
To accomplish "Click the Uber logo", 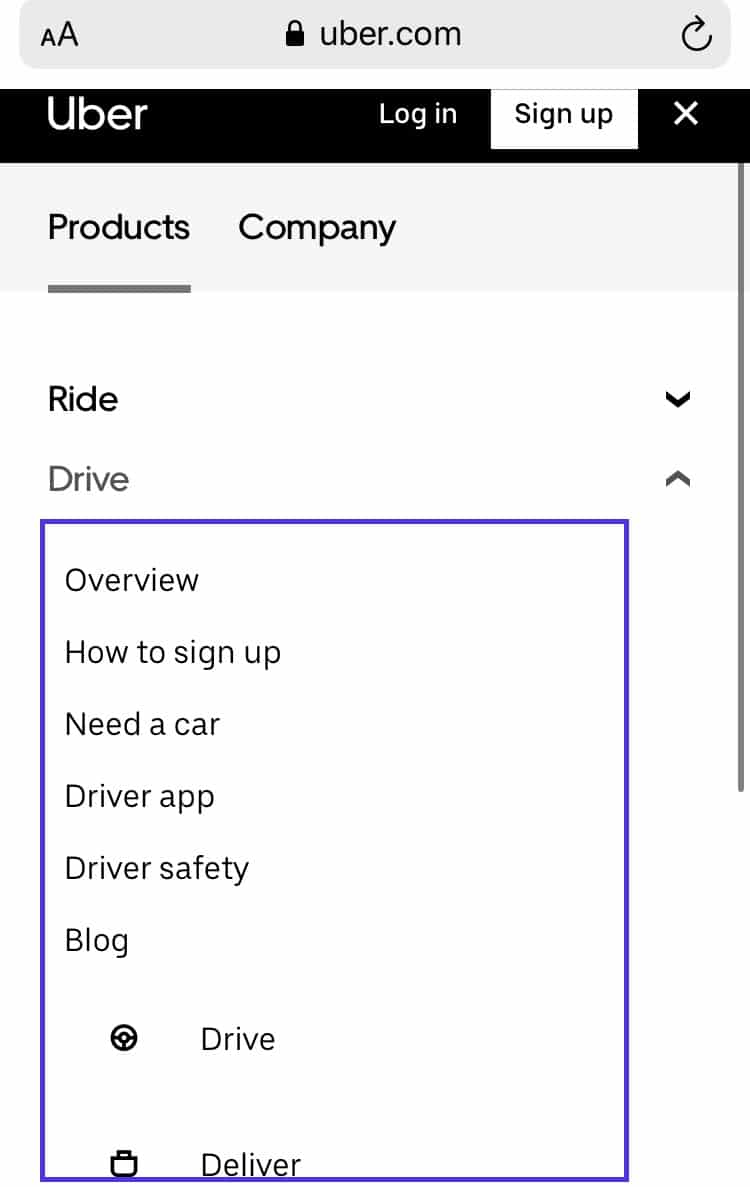I will [95, 114].
